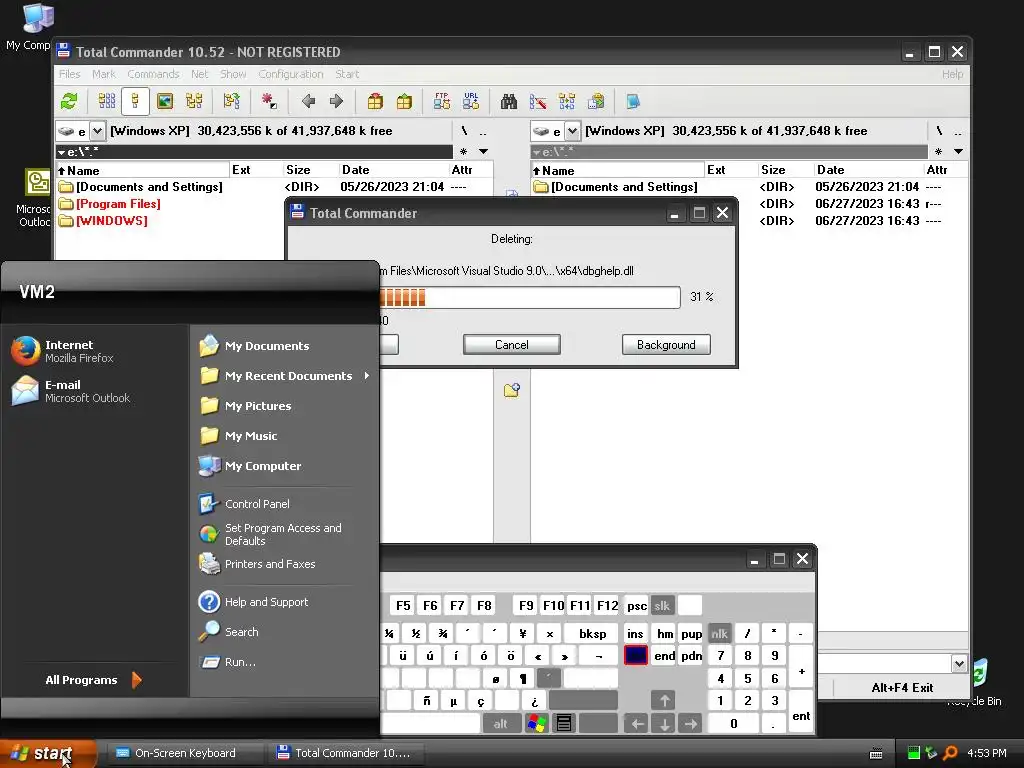This screenshot has width=1024, height=768.
Task: Open right panel directory history arrow
Action: 958,152
